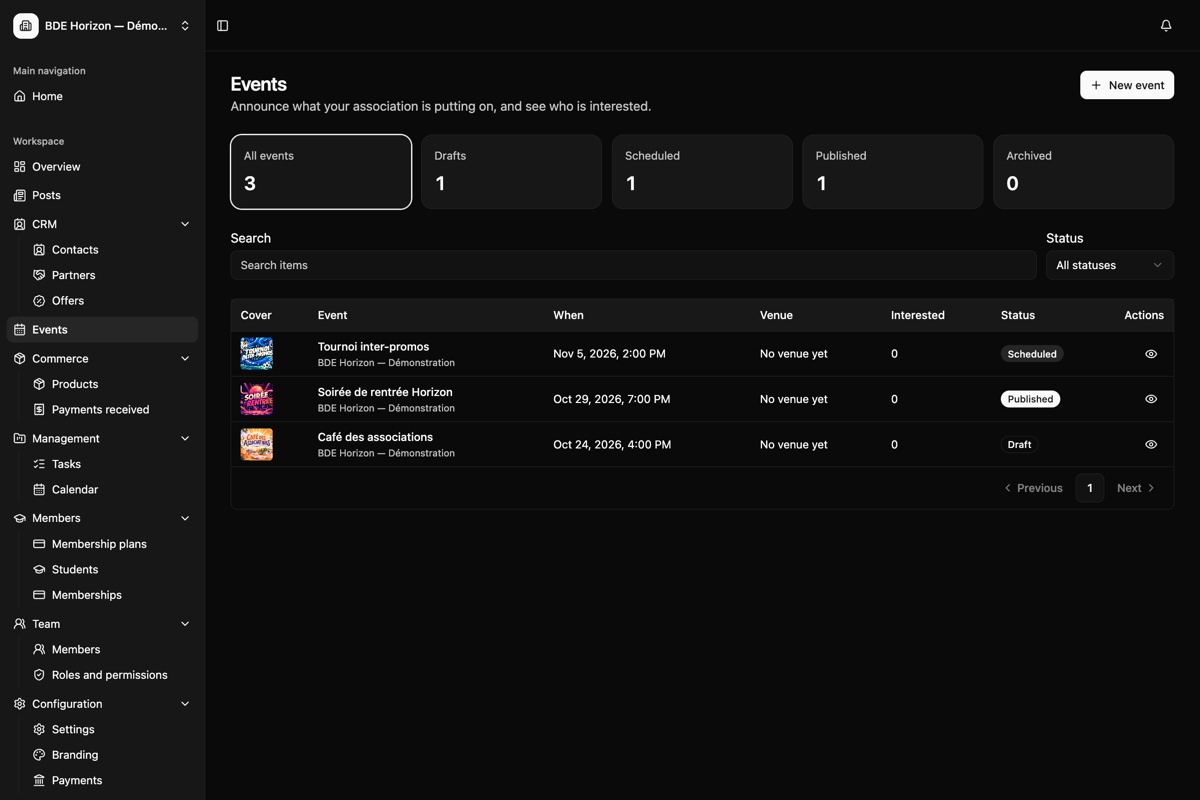Click the Café des associations cover thumbnail
Viewport: 1200px width, 800px height.
(x=257, y=444)
